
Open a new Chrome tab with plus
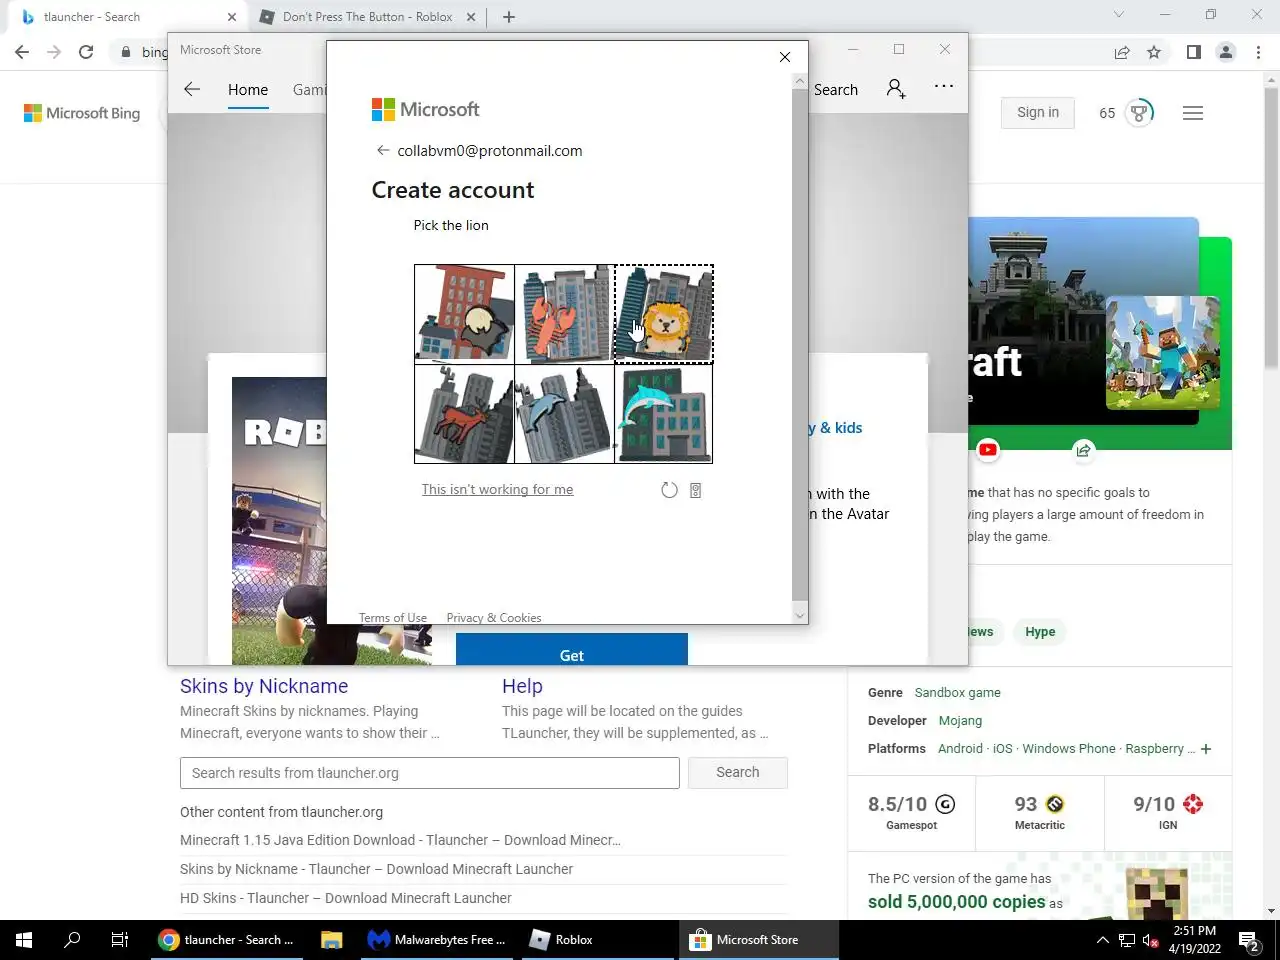(509, 17)
